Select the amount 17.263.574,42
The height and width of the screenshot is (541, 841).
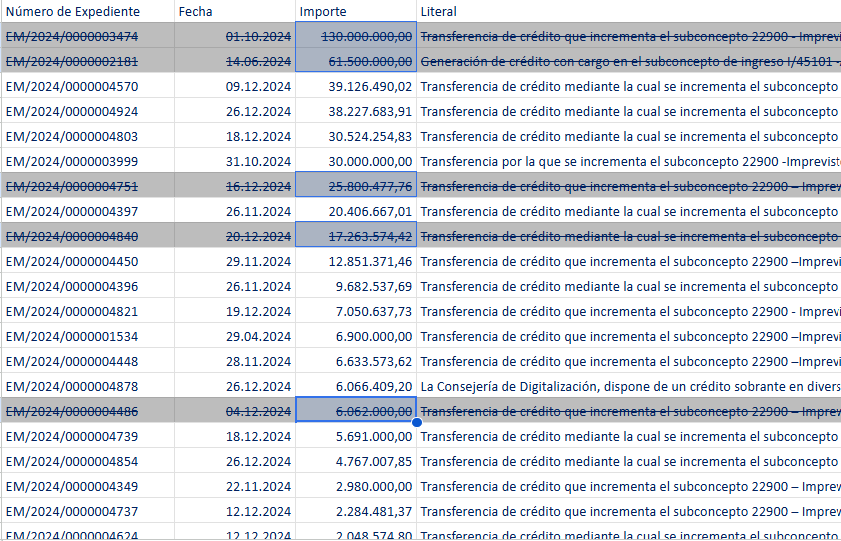(356, 236)
